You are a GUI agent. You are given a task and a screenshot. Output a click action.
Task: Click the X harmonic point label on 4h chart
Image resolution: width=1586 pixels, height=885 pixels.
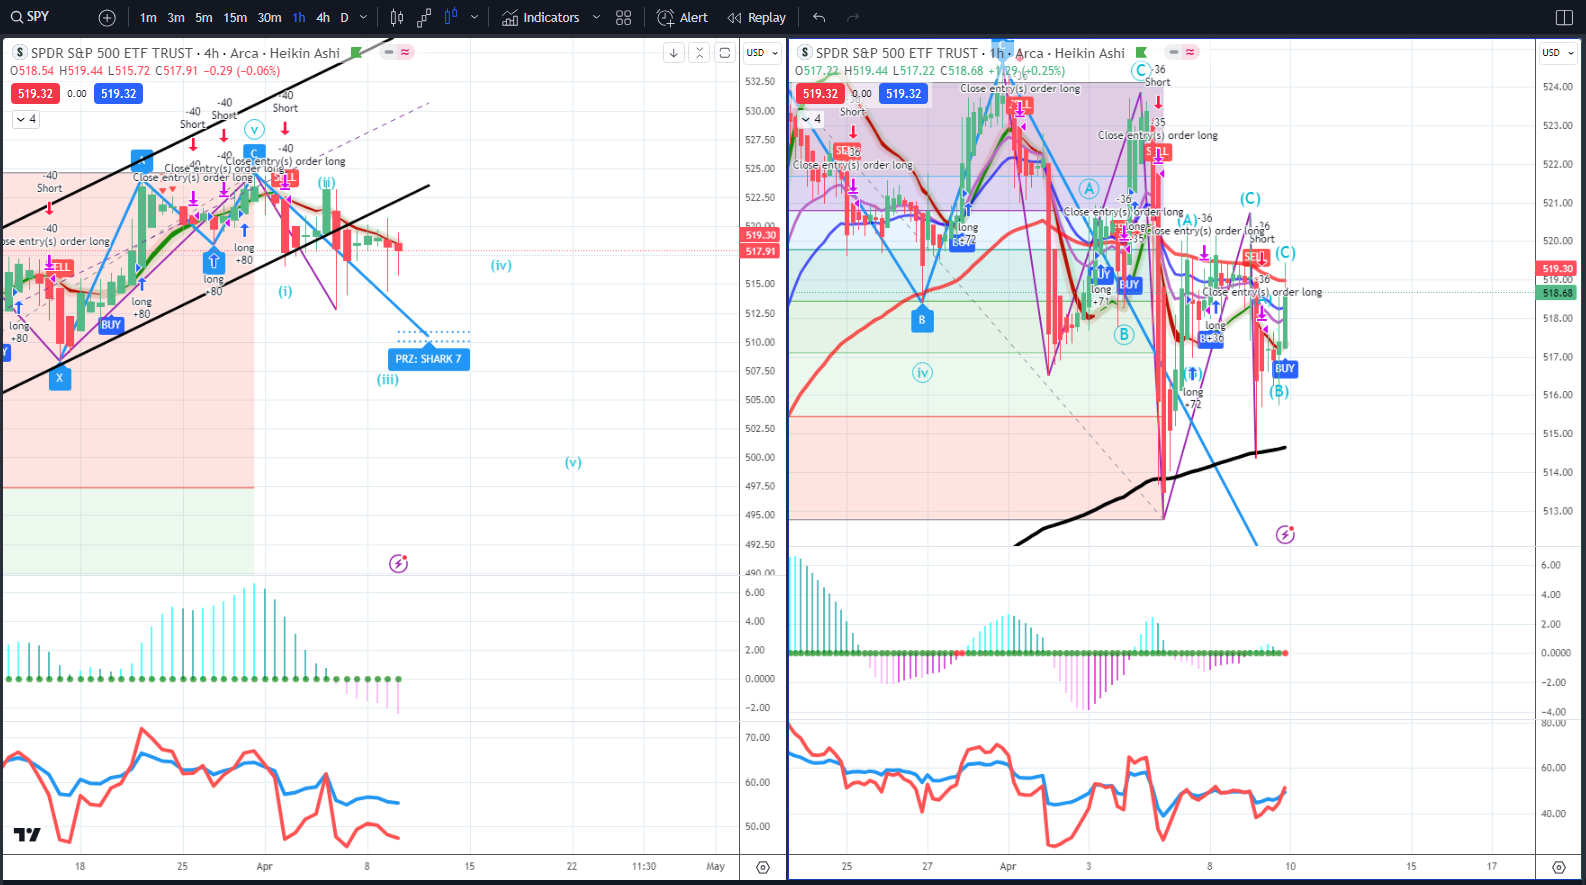pyautogui.click(x=60, y=378)
